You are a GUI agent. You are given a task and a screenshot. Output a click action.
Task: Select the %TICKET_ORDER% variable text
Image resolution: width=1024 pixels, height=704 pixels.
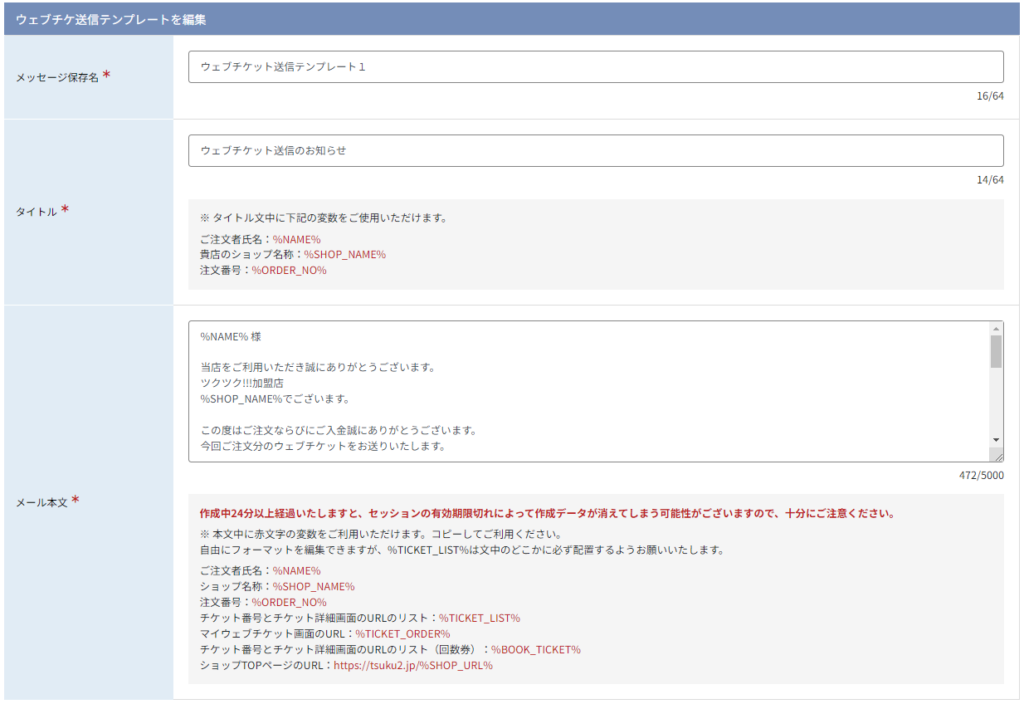(403, 633)
